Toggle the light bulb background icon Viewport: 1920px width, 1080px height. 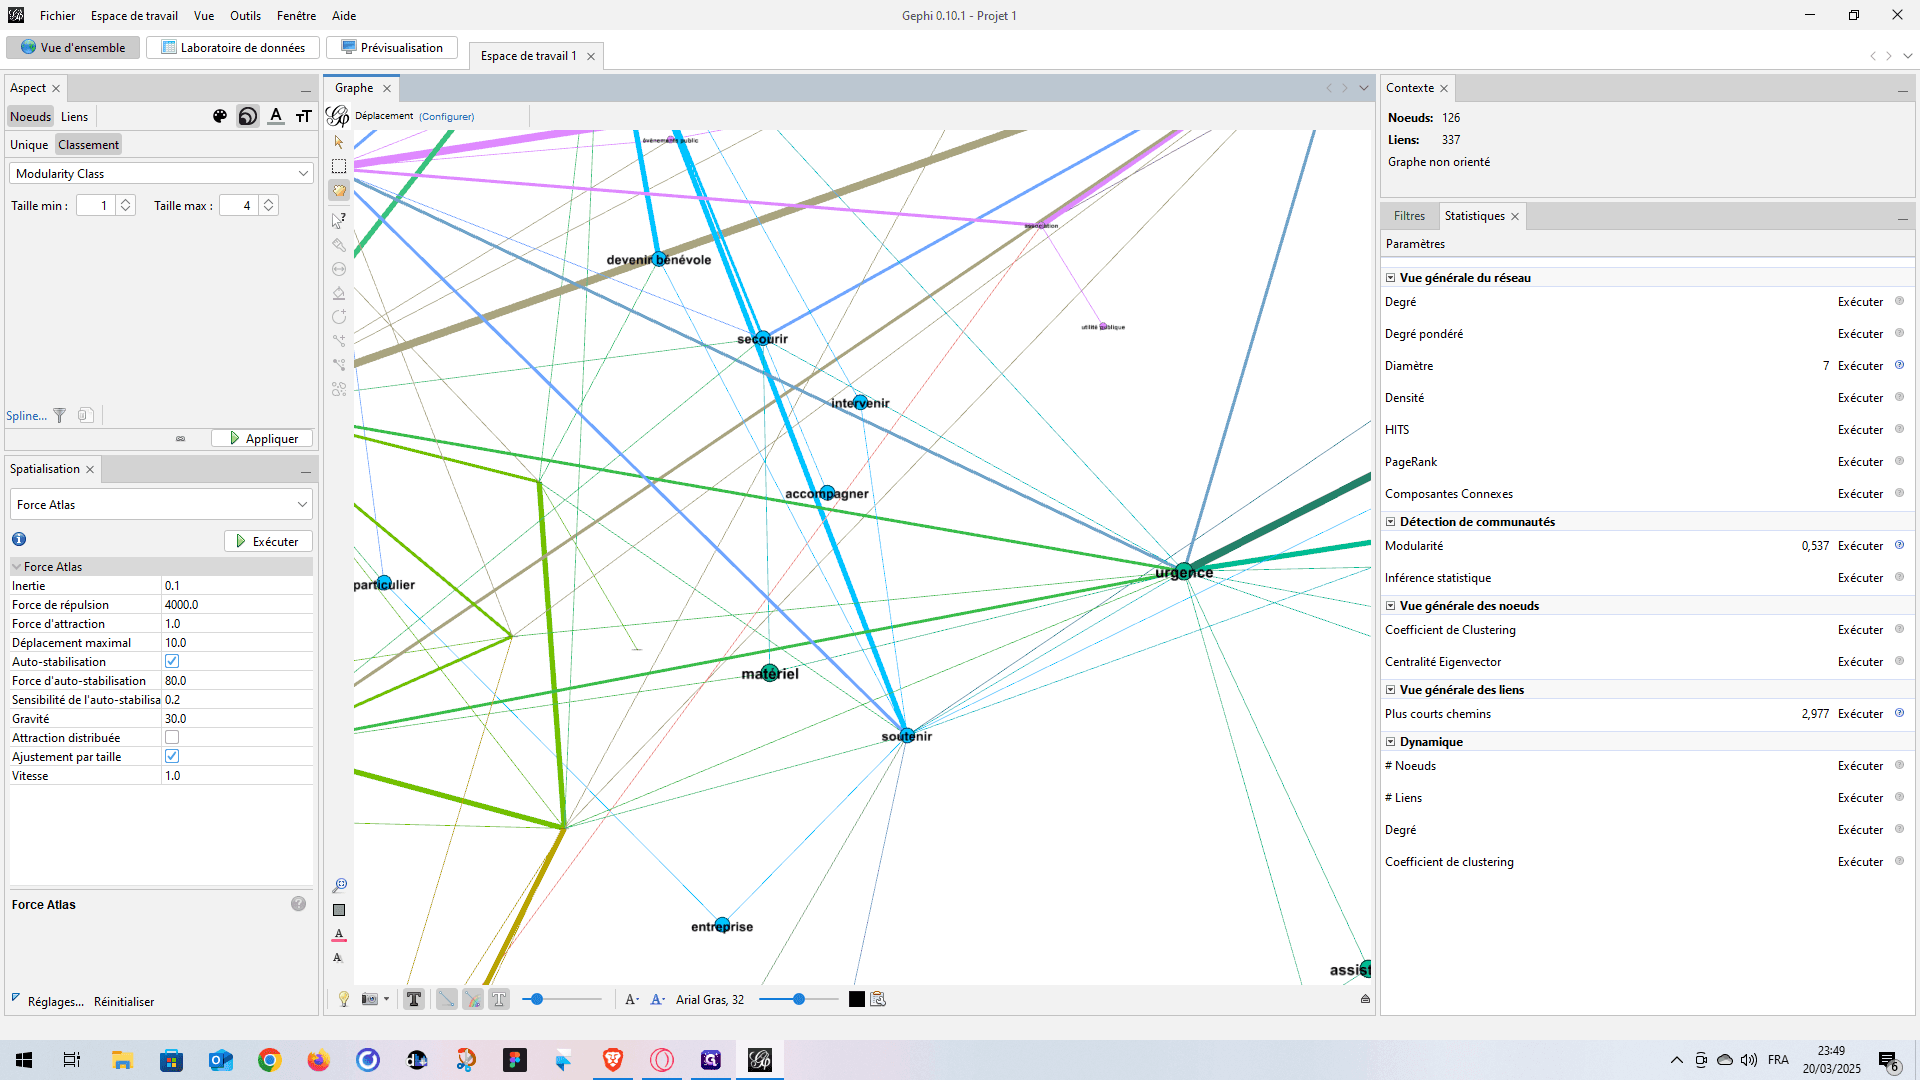pyautogui.click(x=344, y=999)
